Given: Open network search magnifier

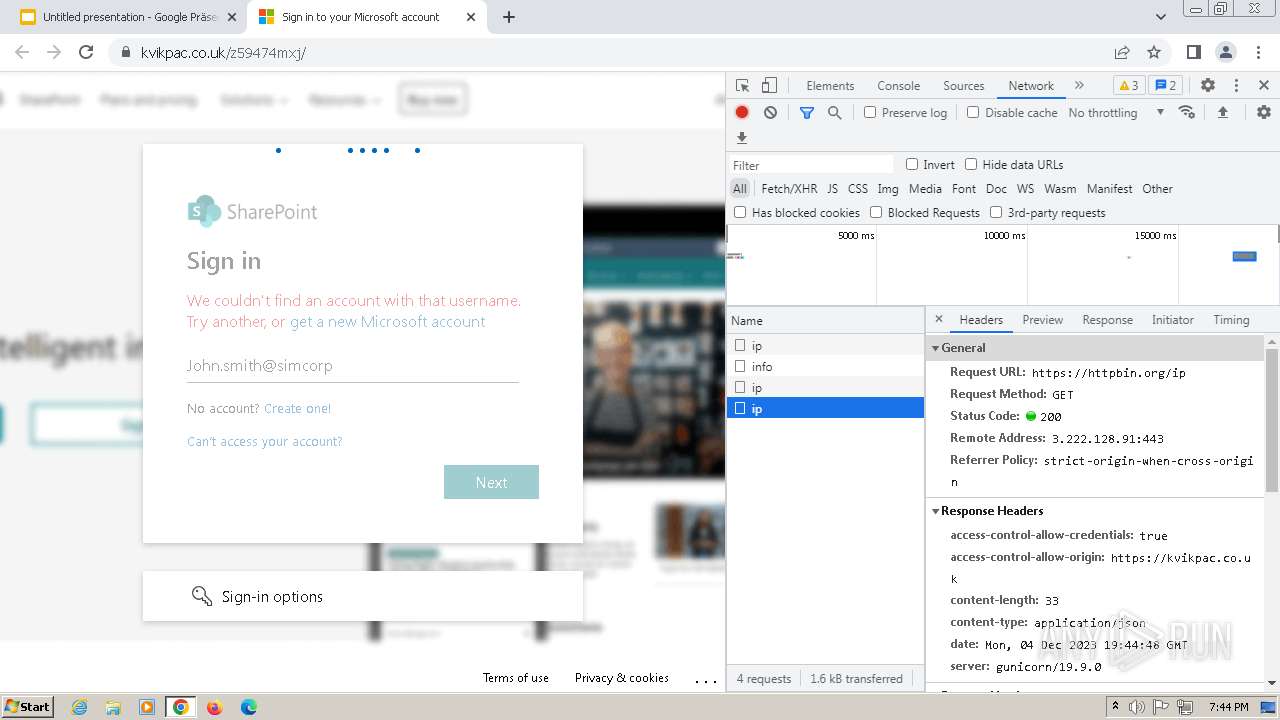Looking at the screenshot, I should [834, 113].
